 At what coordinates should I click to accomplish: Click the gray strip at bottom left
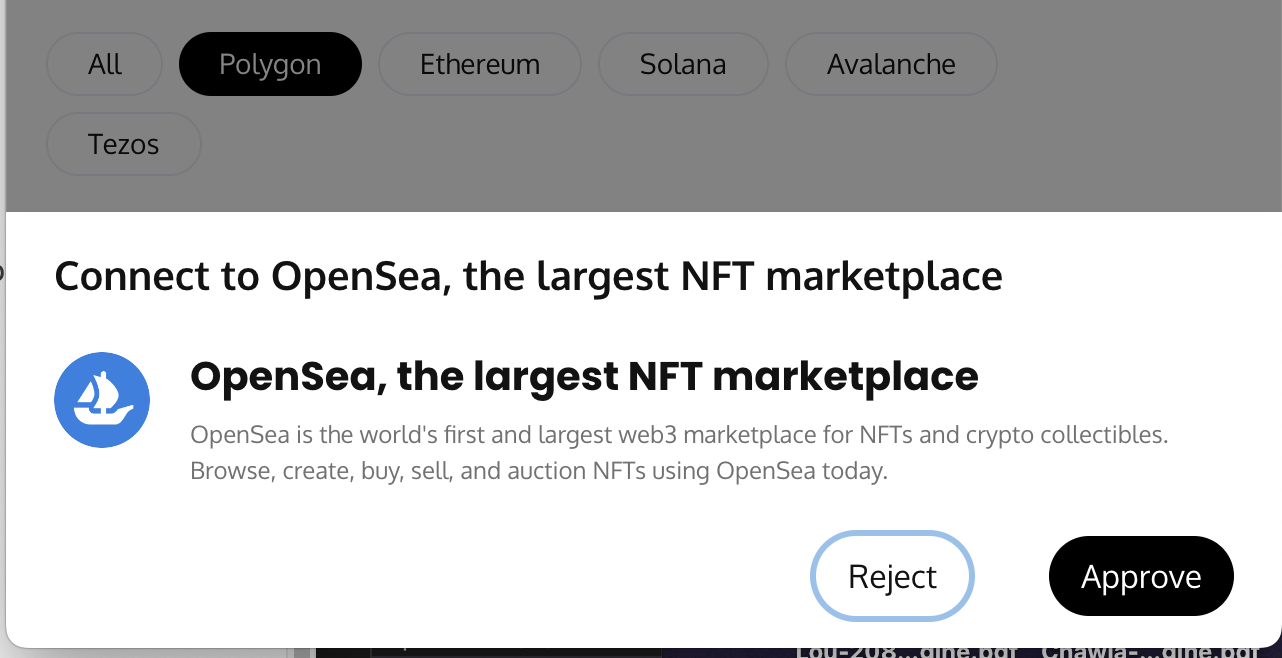[145, 653]
